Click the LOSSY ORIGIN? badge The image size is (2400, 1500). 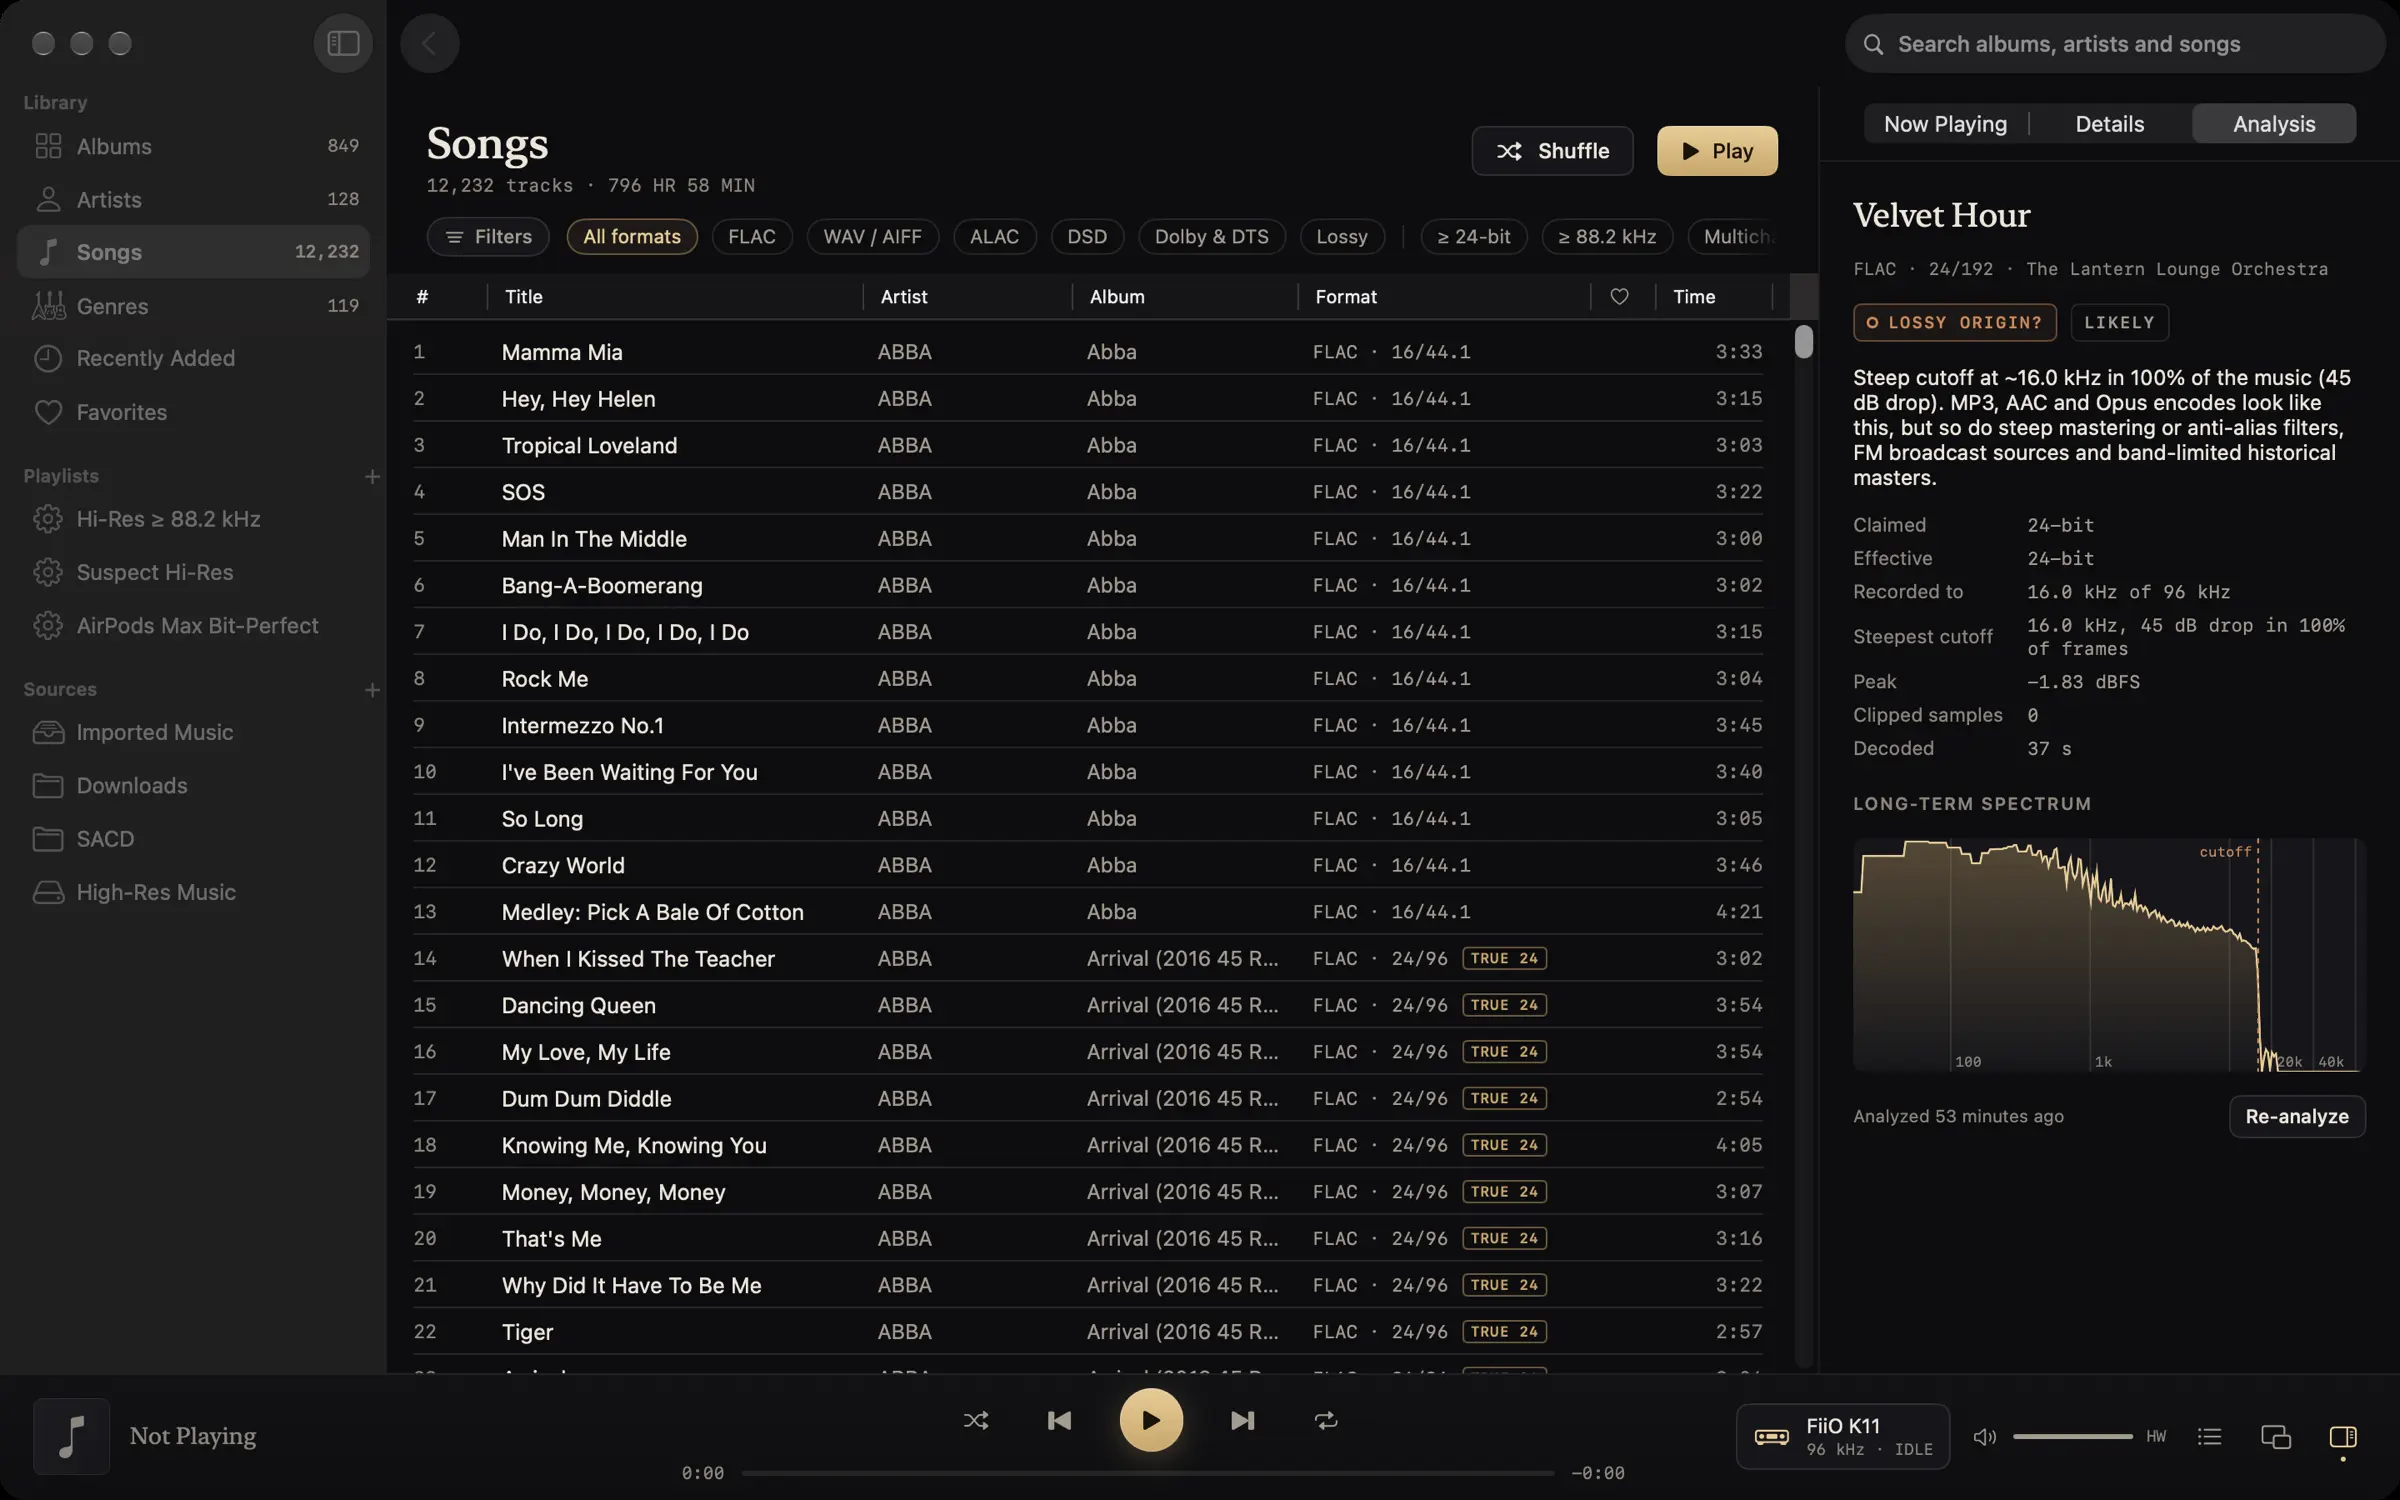(x=1955, y=323)
